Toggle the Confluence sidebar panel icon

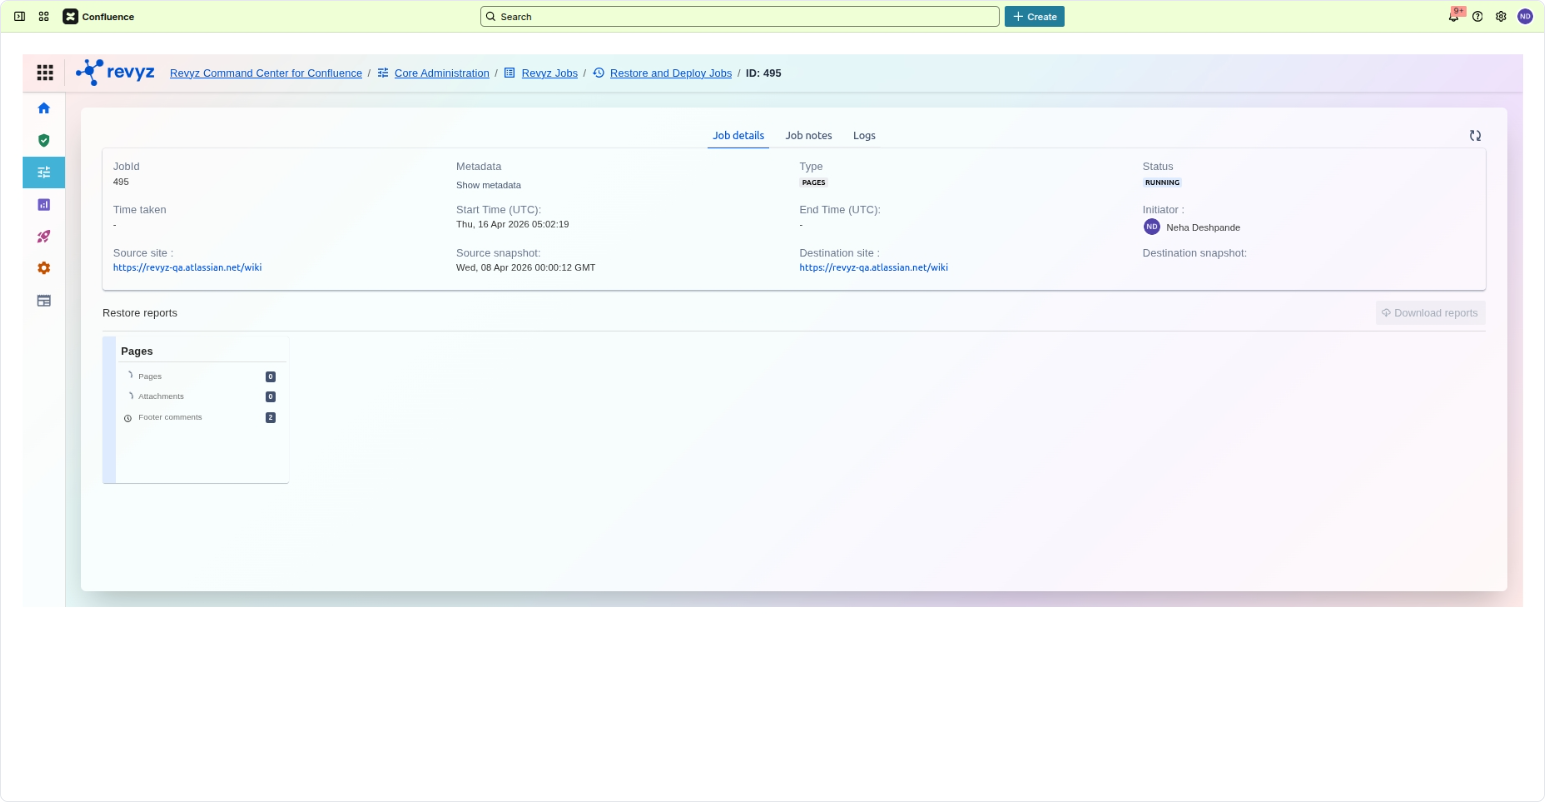coord(19,16)
